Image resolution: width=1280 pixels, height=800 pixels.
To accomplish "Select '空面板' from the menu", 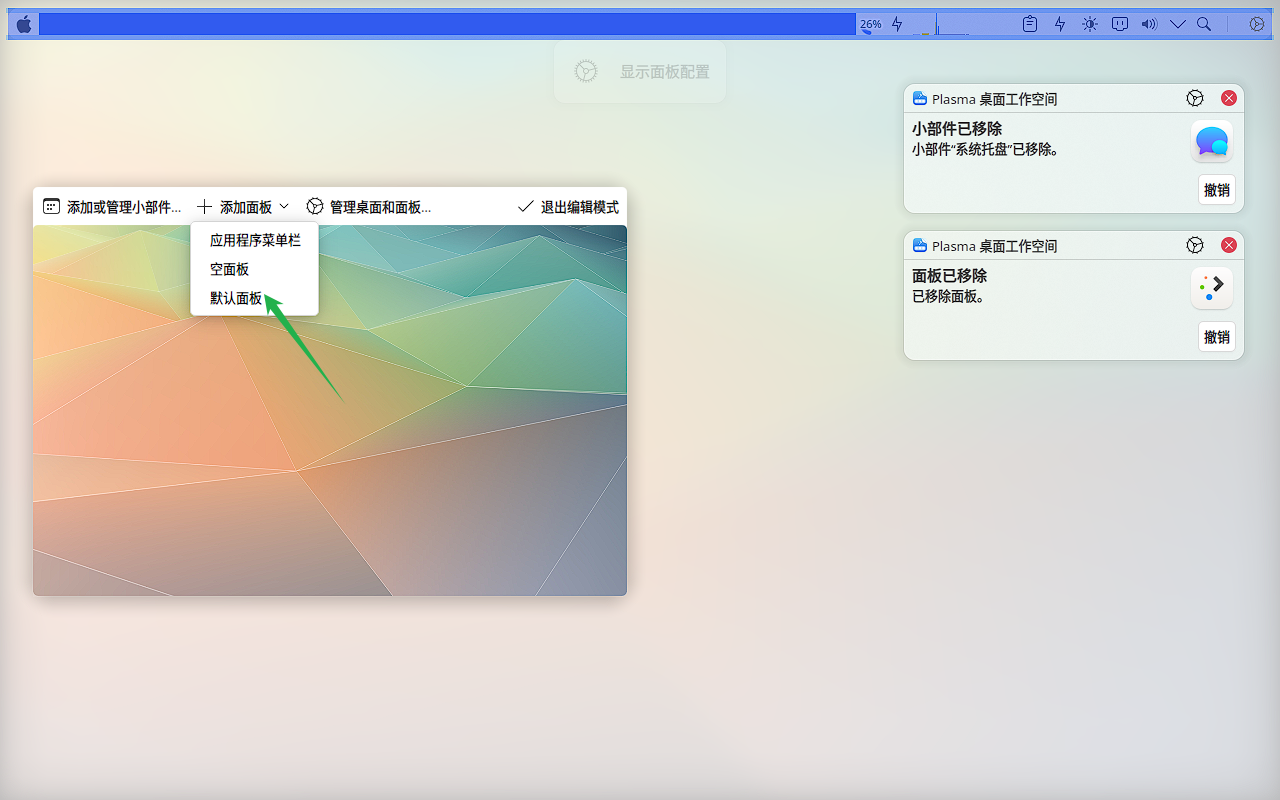I will pyautogui.click(x=230, y=269).
